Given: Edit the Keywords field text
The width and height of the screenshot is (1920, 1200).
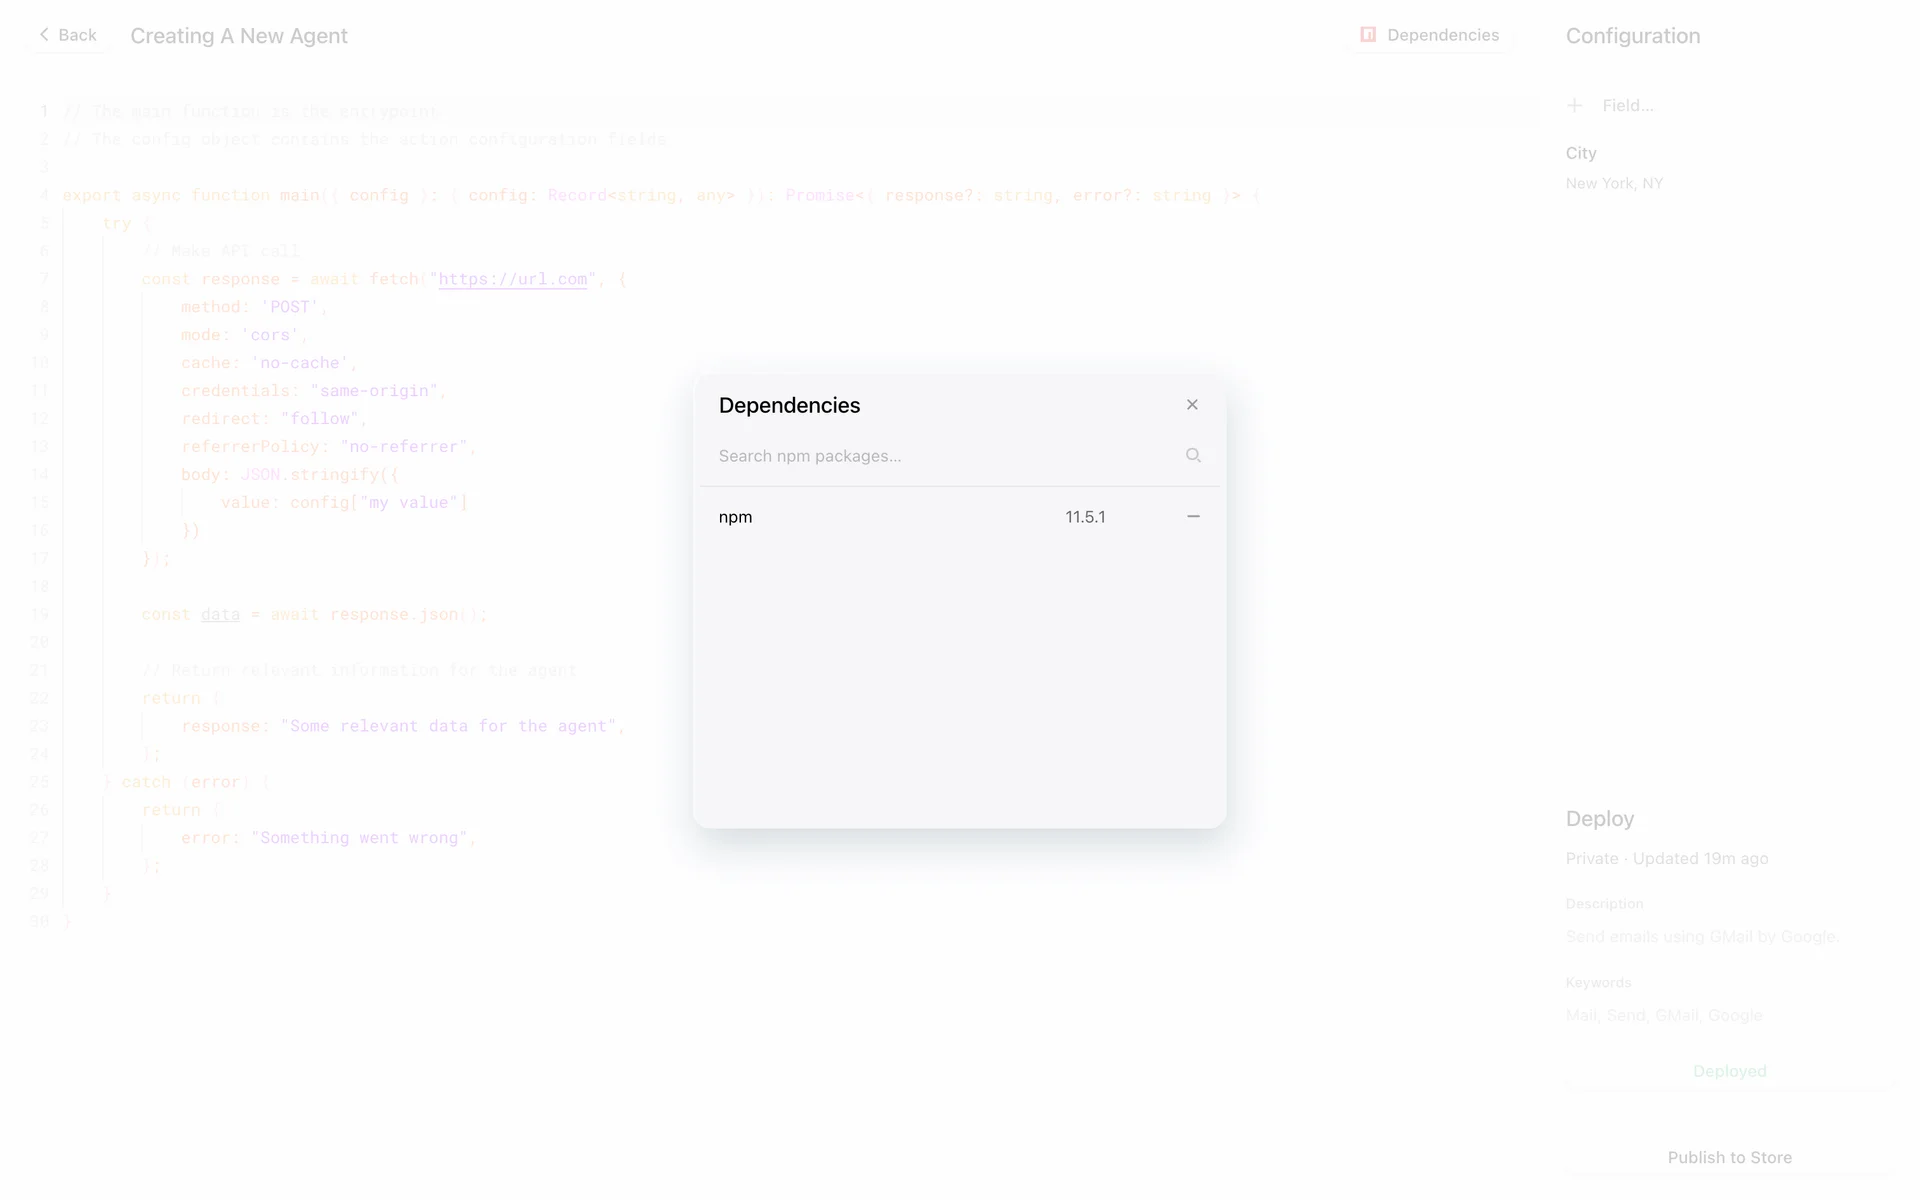Looking at the screenshot, I should (1664, 1015).
